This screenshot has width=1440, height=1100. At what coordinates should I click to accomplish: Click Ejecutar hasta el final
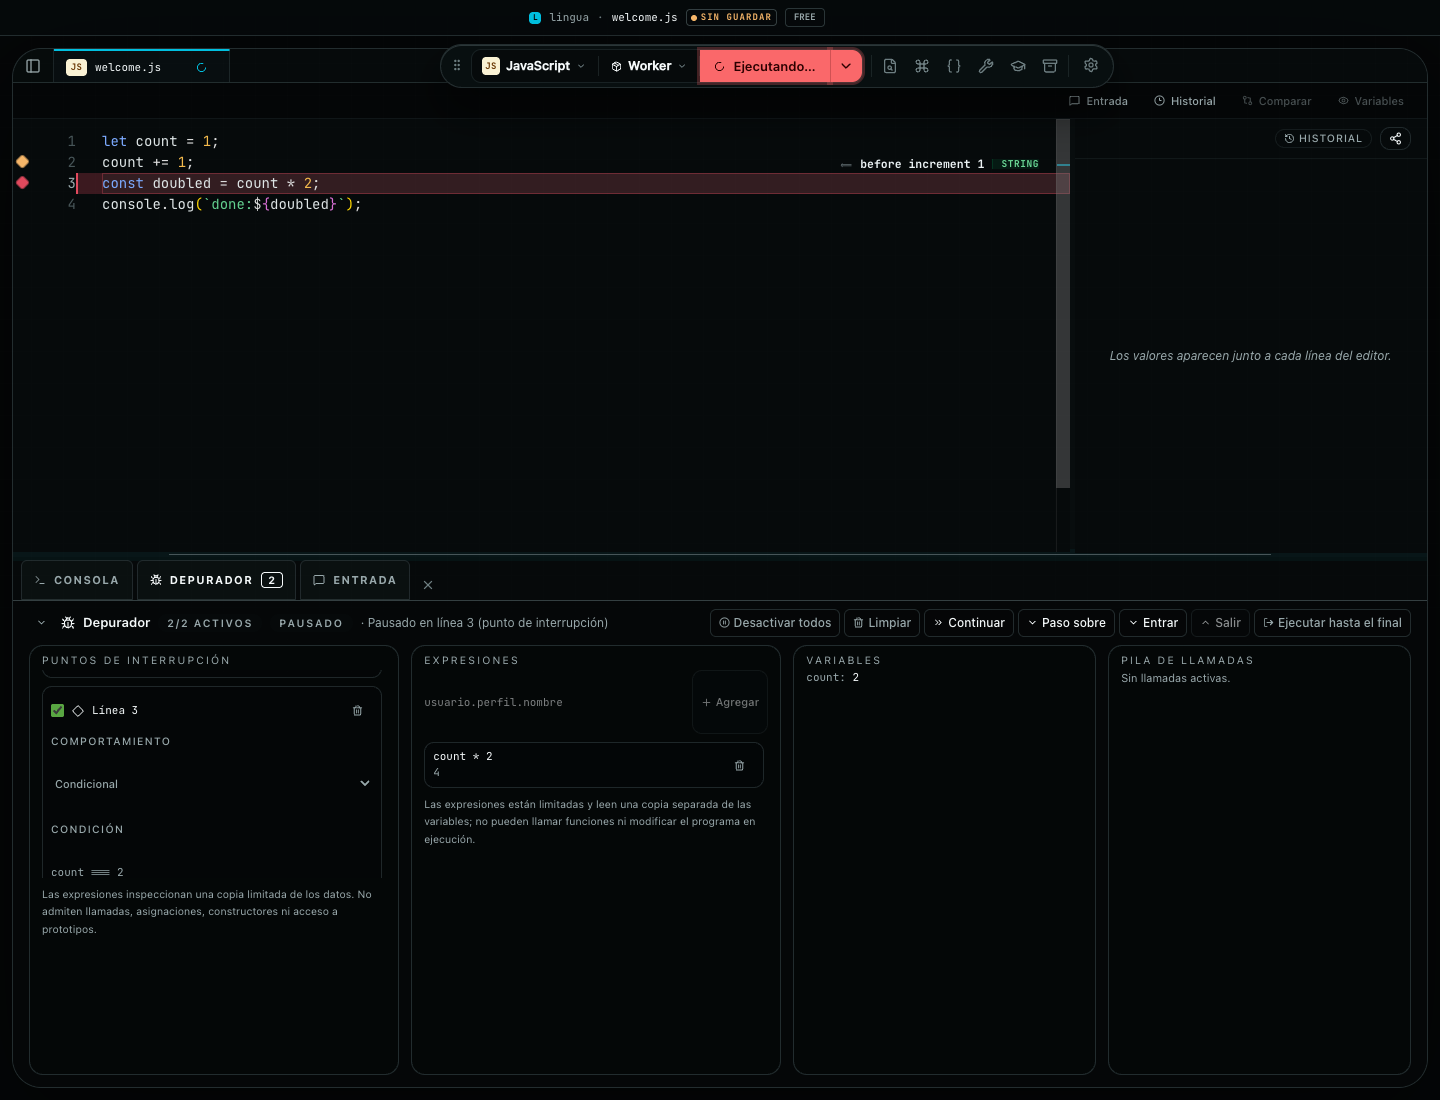1332,623
